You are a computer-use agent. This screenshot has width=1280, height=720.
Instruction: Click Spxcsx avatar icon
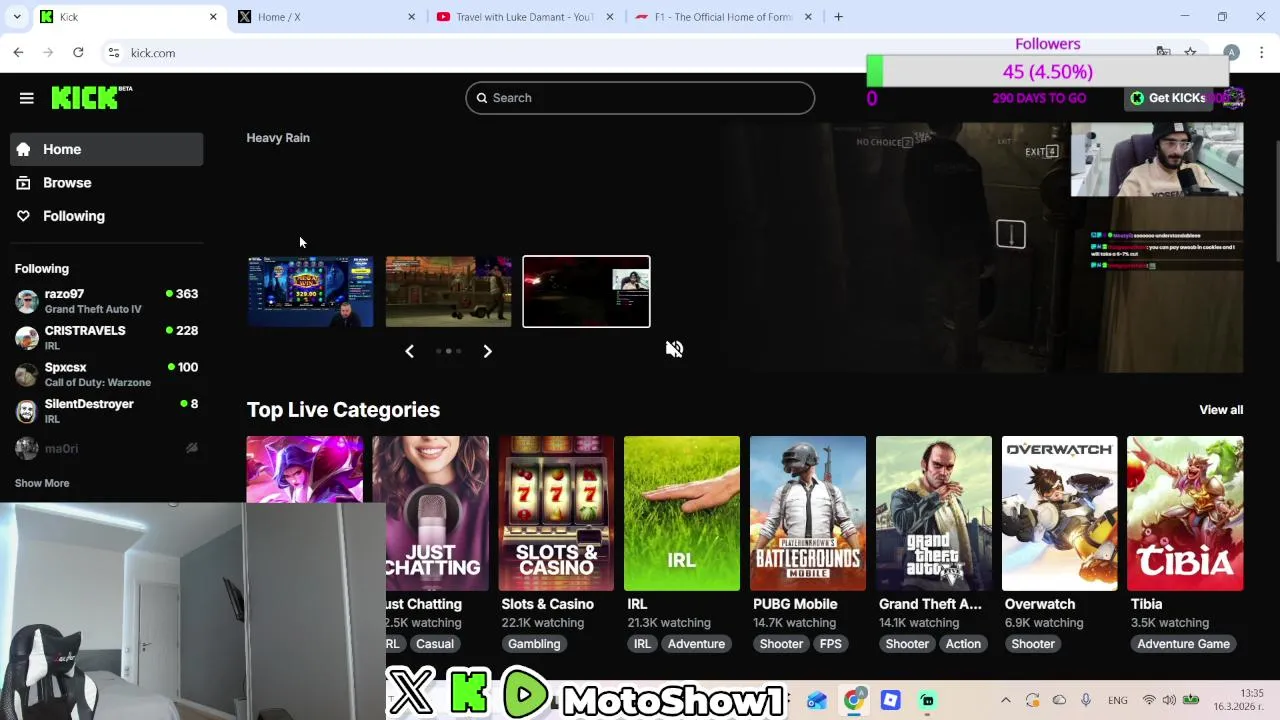click(27, 374)
